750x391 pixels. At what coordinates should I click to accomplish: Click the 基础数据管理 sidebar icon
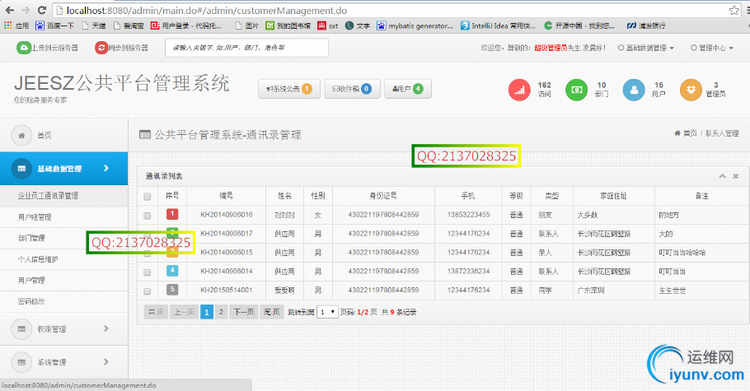22,168
